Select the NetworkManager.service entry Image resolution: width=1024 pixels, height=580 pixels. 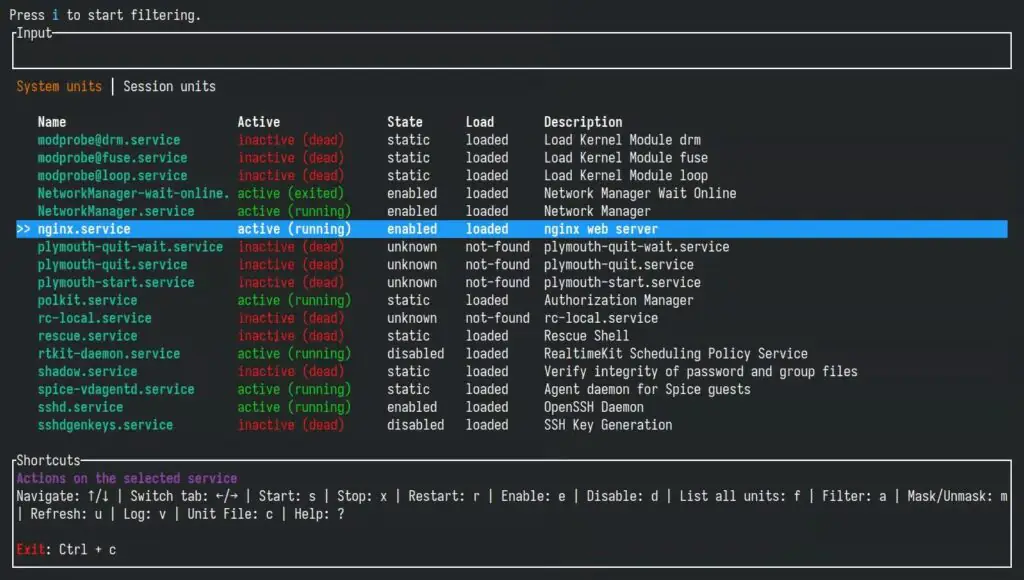click(116, 211)
